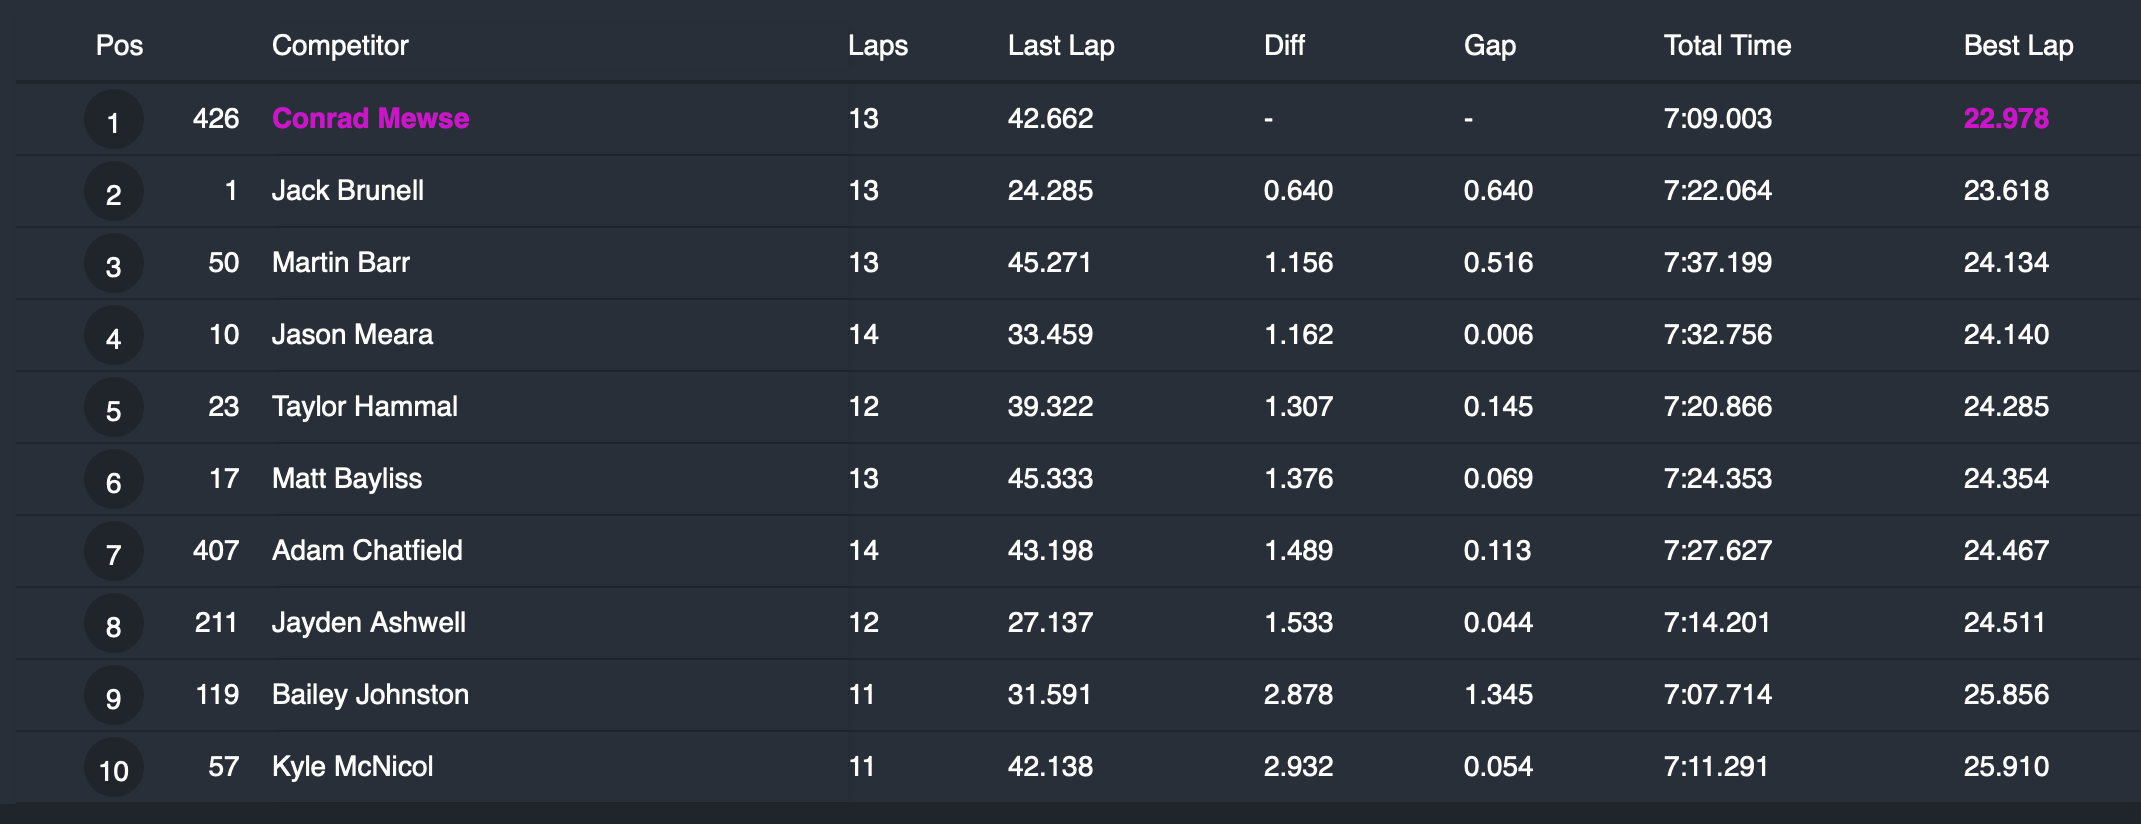Select Conrad Mewse's best lap 22.978
The height and width of the screenshot is (824, 2141).
click(x=2005, y=118)
